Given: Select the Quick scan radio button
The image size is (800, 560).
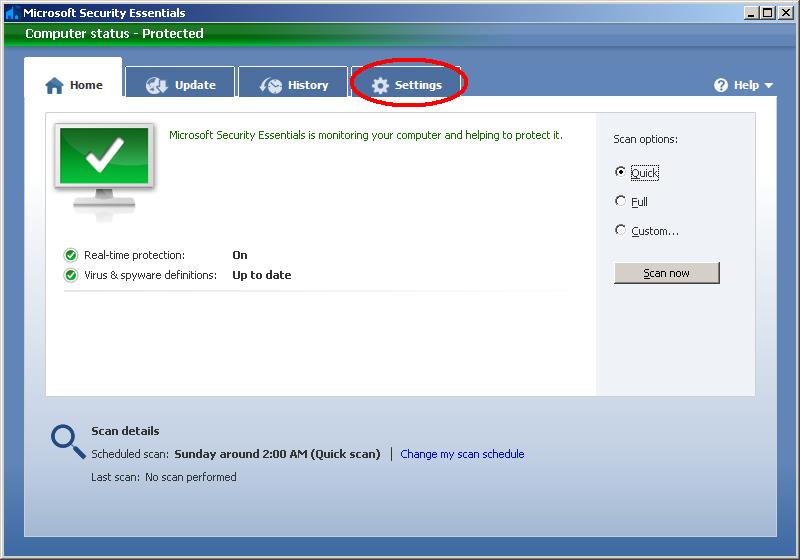Looking at the screenshot, I should 621,172.
